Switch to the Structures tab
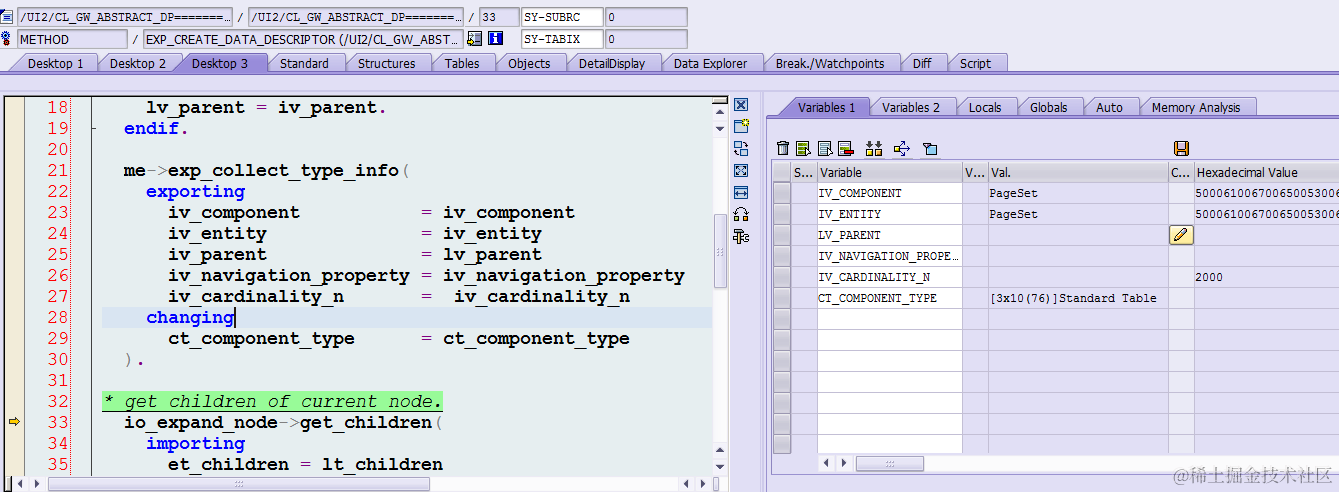Screen dimensions: 1339x492 click(387, 63)
